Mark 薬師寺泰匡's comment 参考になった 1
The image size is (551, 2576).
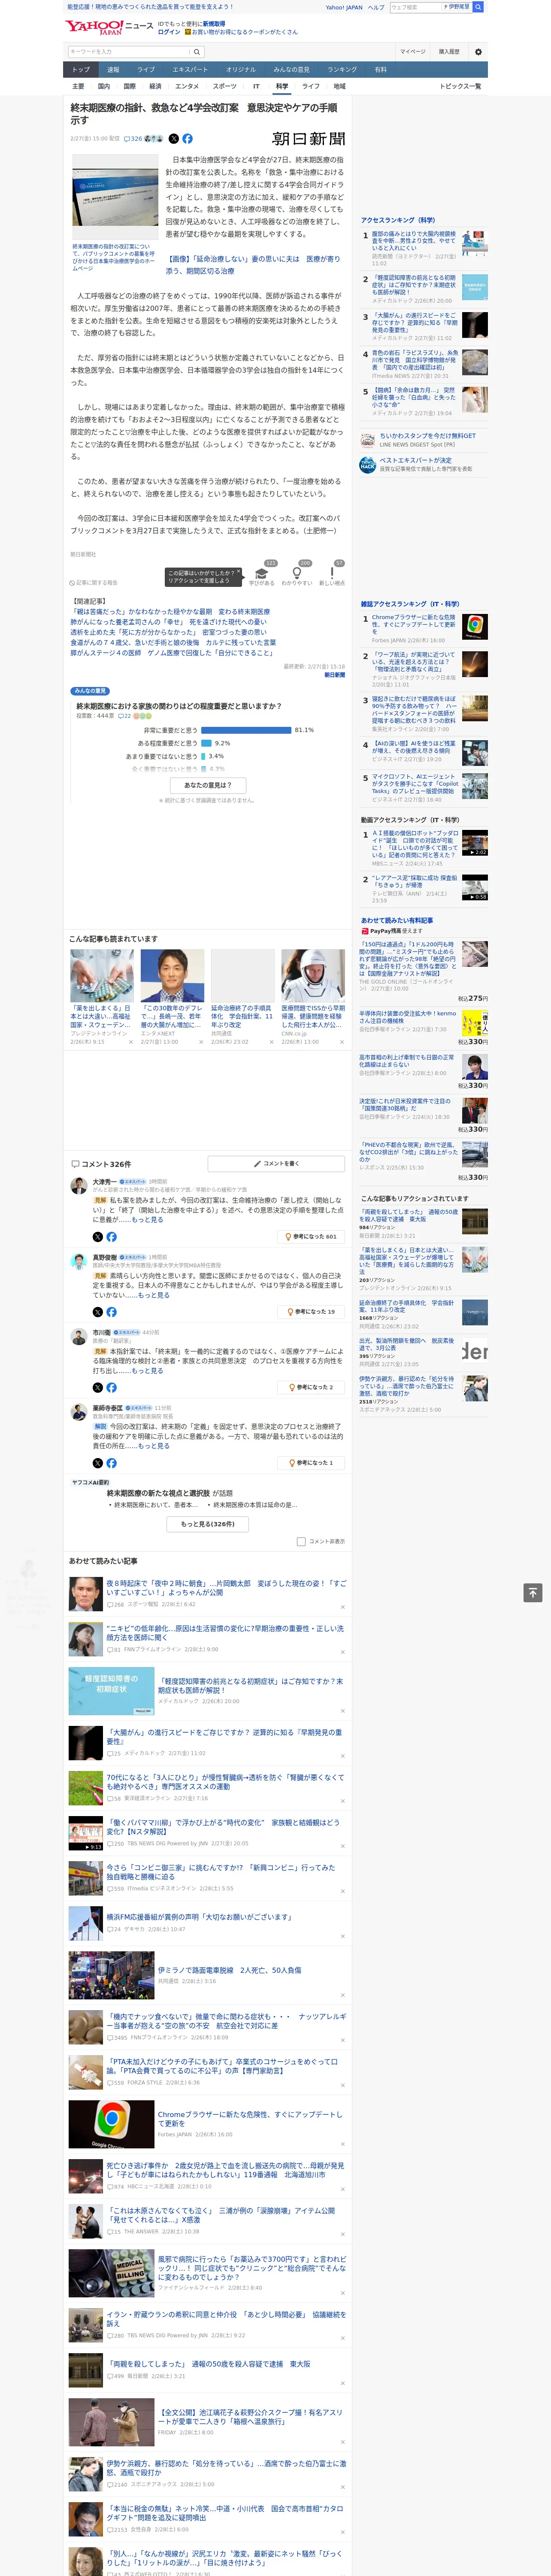[311, 1463]
